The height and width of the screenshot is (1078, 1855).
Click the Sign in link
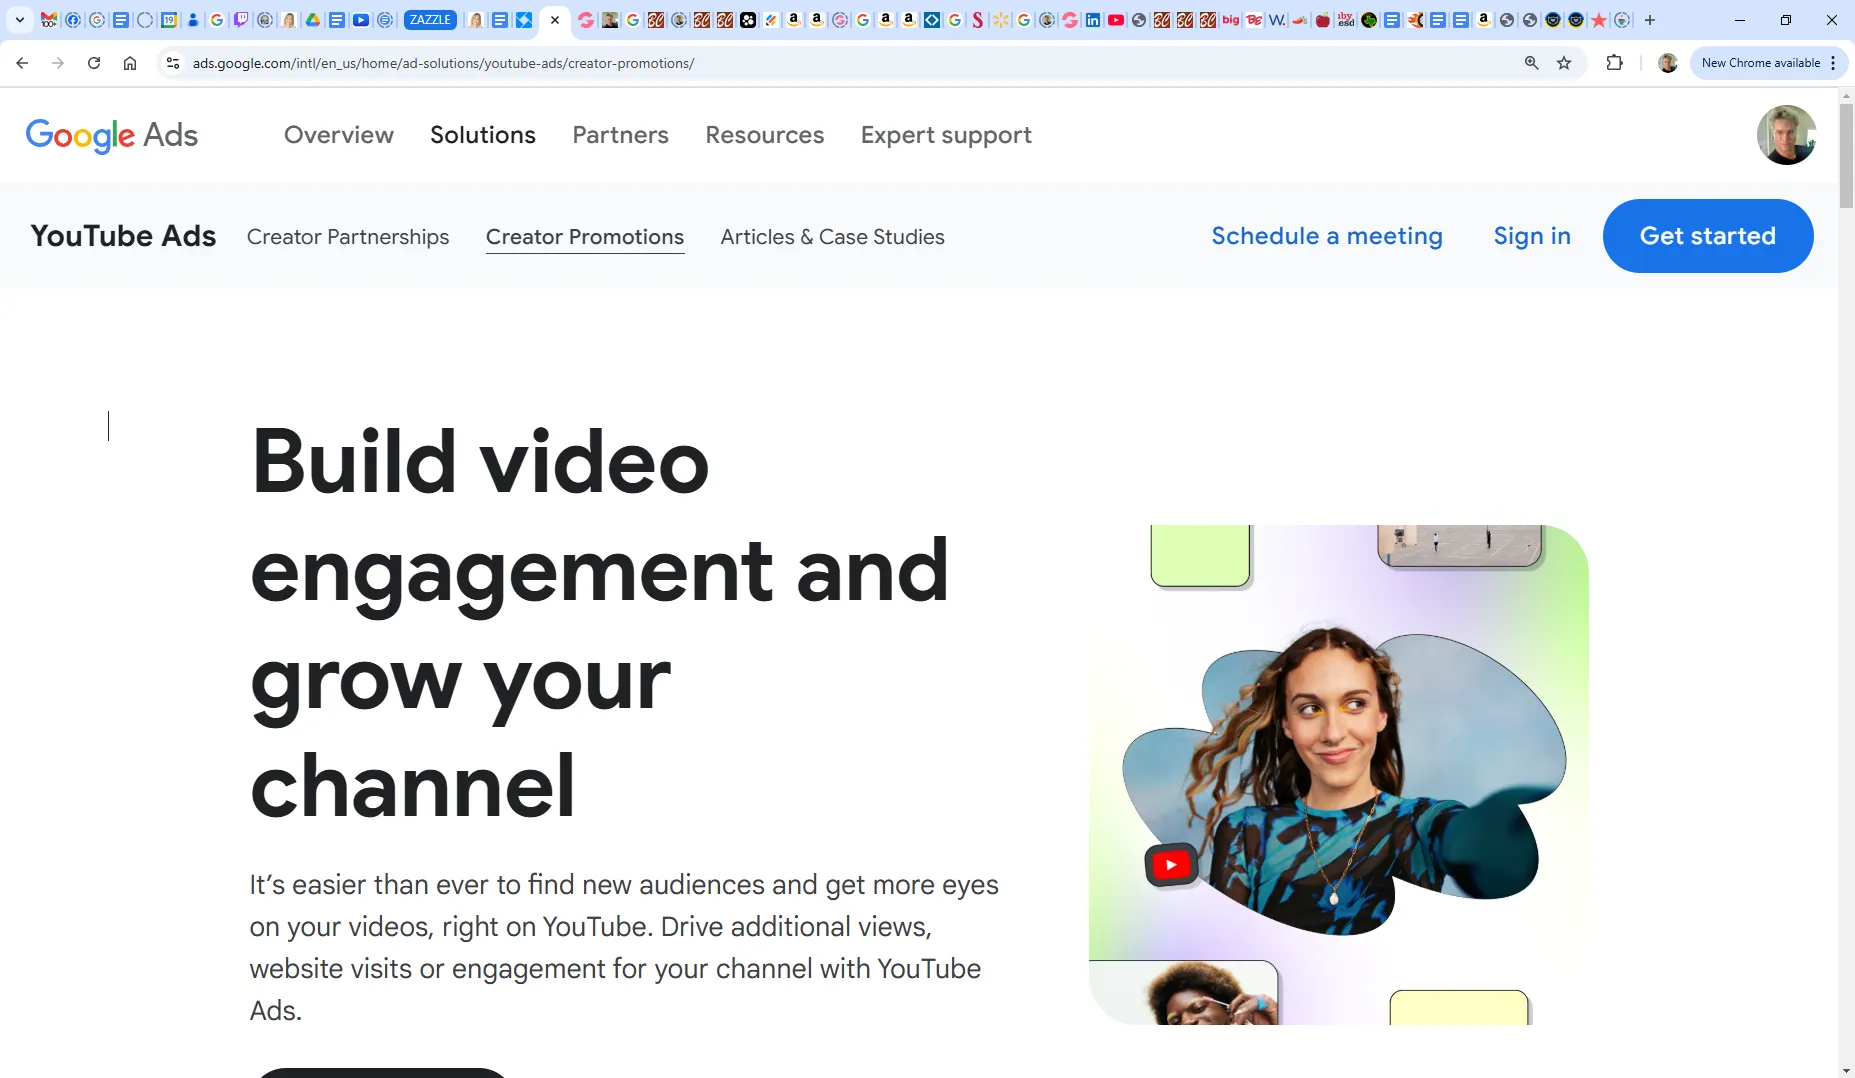[1532, 236]
